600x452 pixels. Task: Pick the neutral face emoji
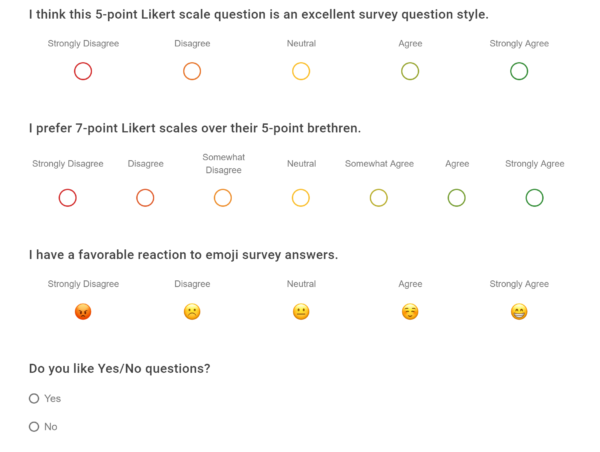click(x=301, y=312)
